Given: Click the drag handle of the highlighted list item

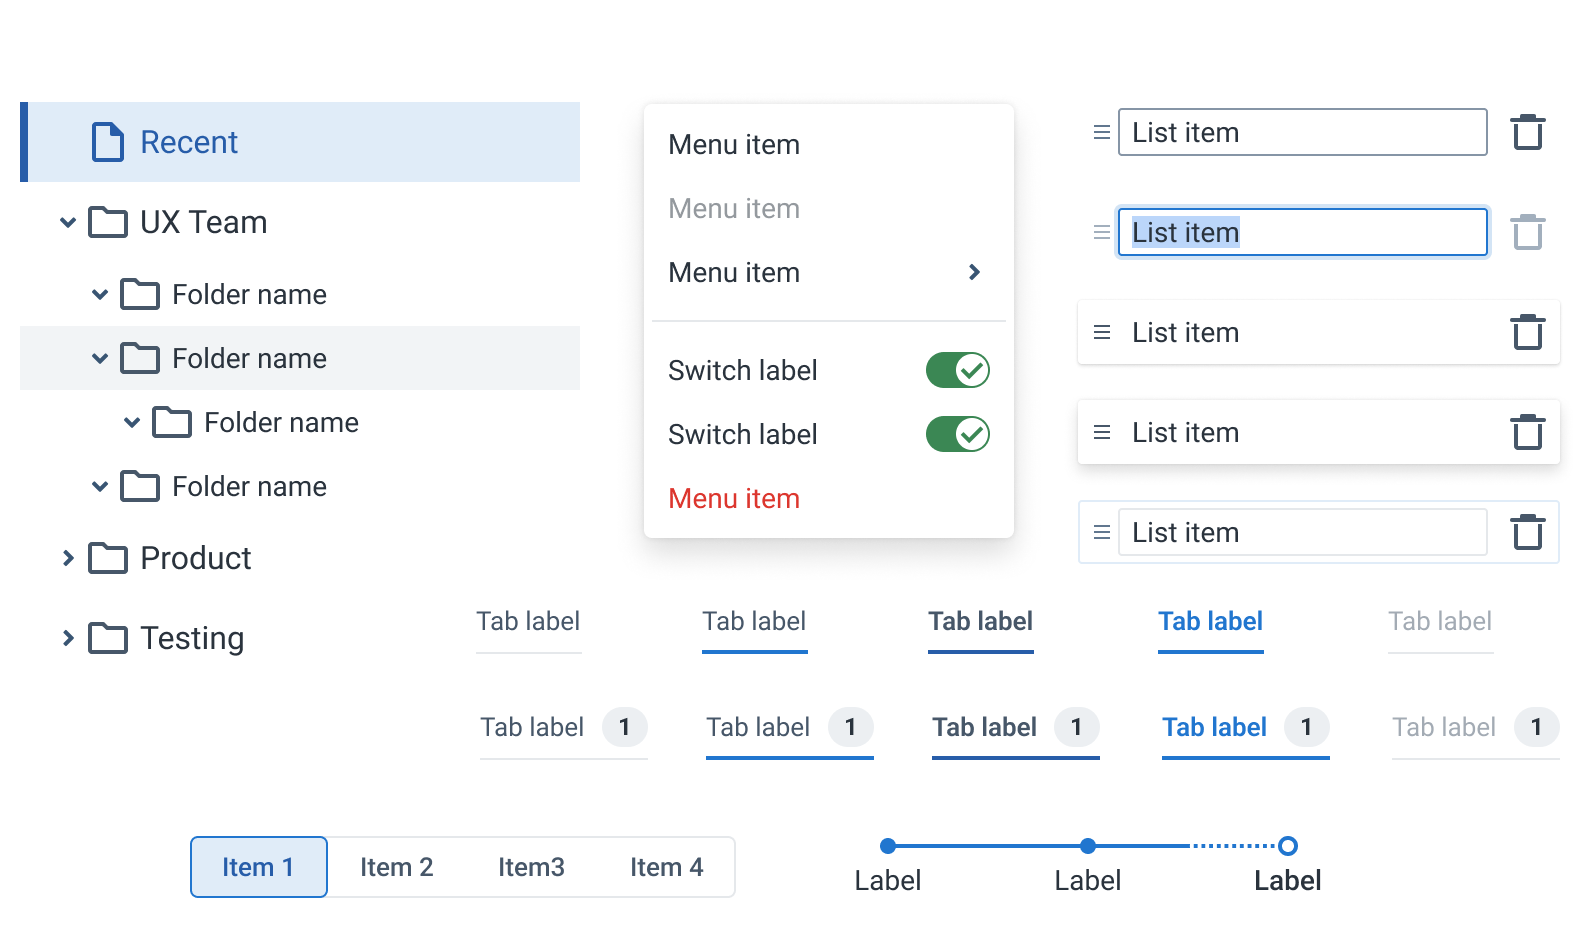Looking at the screenshot, I should (x=1101, y=232).
